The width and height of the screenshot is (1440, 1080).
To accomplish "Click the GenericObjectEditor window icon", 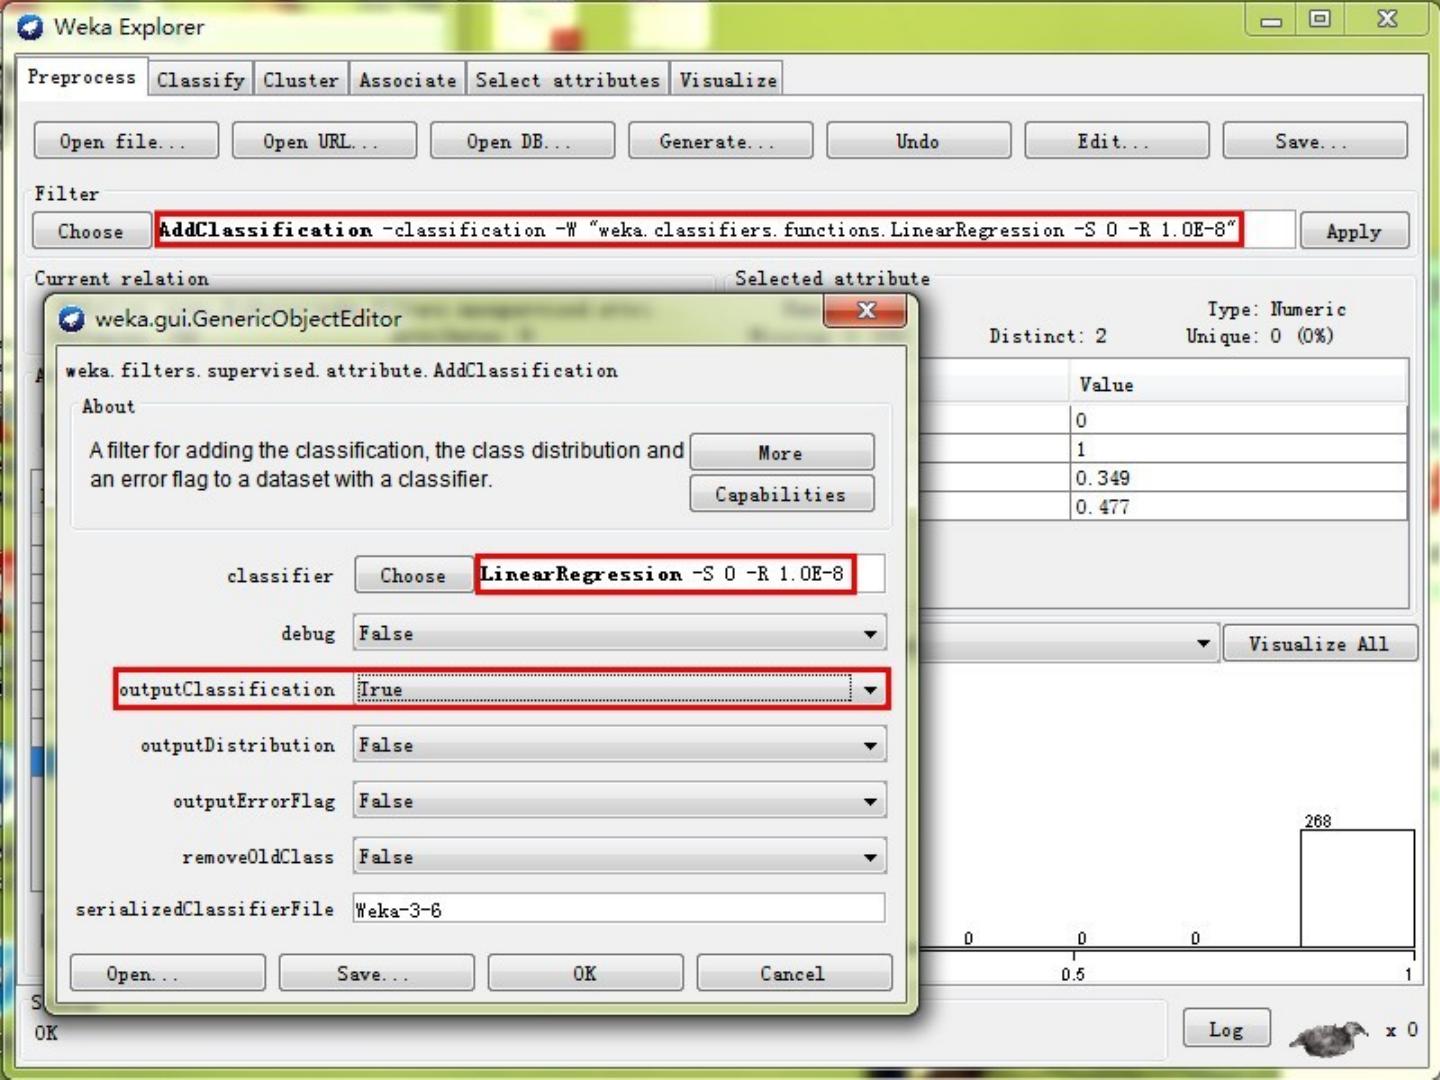I will click(71, 319).
